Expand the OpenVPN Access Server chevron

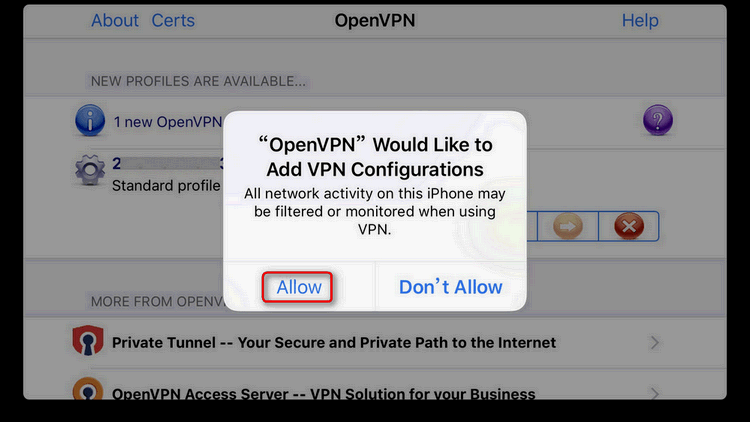(x=655, y=393)
